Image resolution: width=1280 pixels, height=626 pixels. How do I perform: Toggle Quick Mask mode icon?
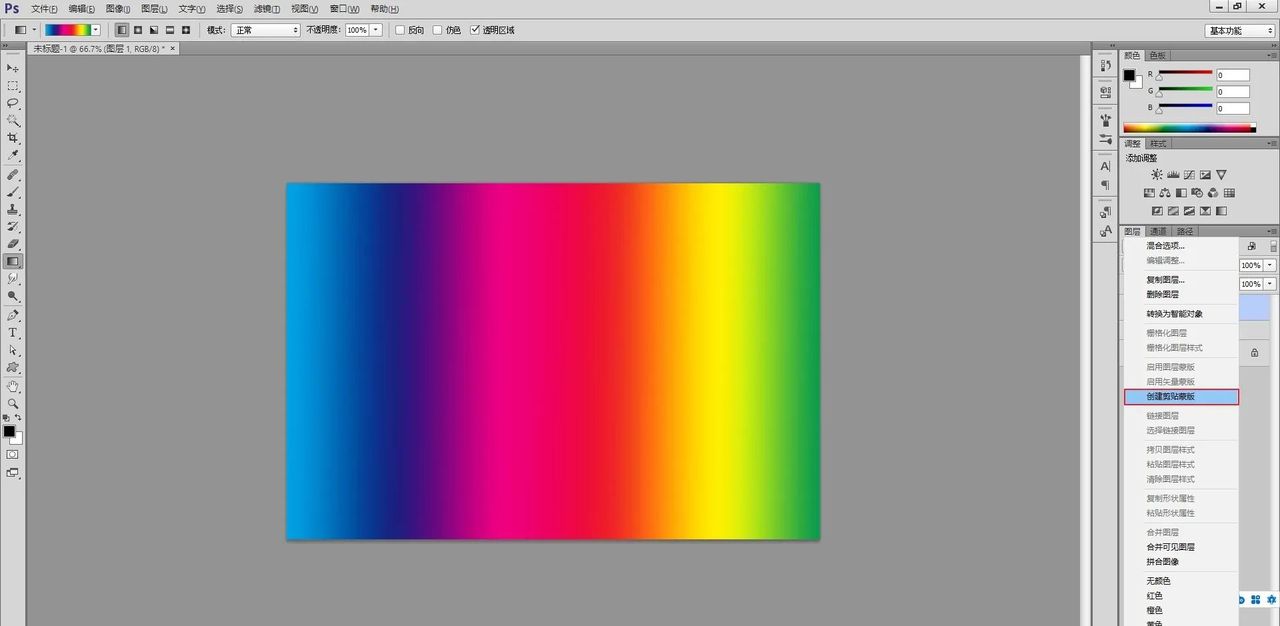click(x=13, y=454)
